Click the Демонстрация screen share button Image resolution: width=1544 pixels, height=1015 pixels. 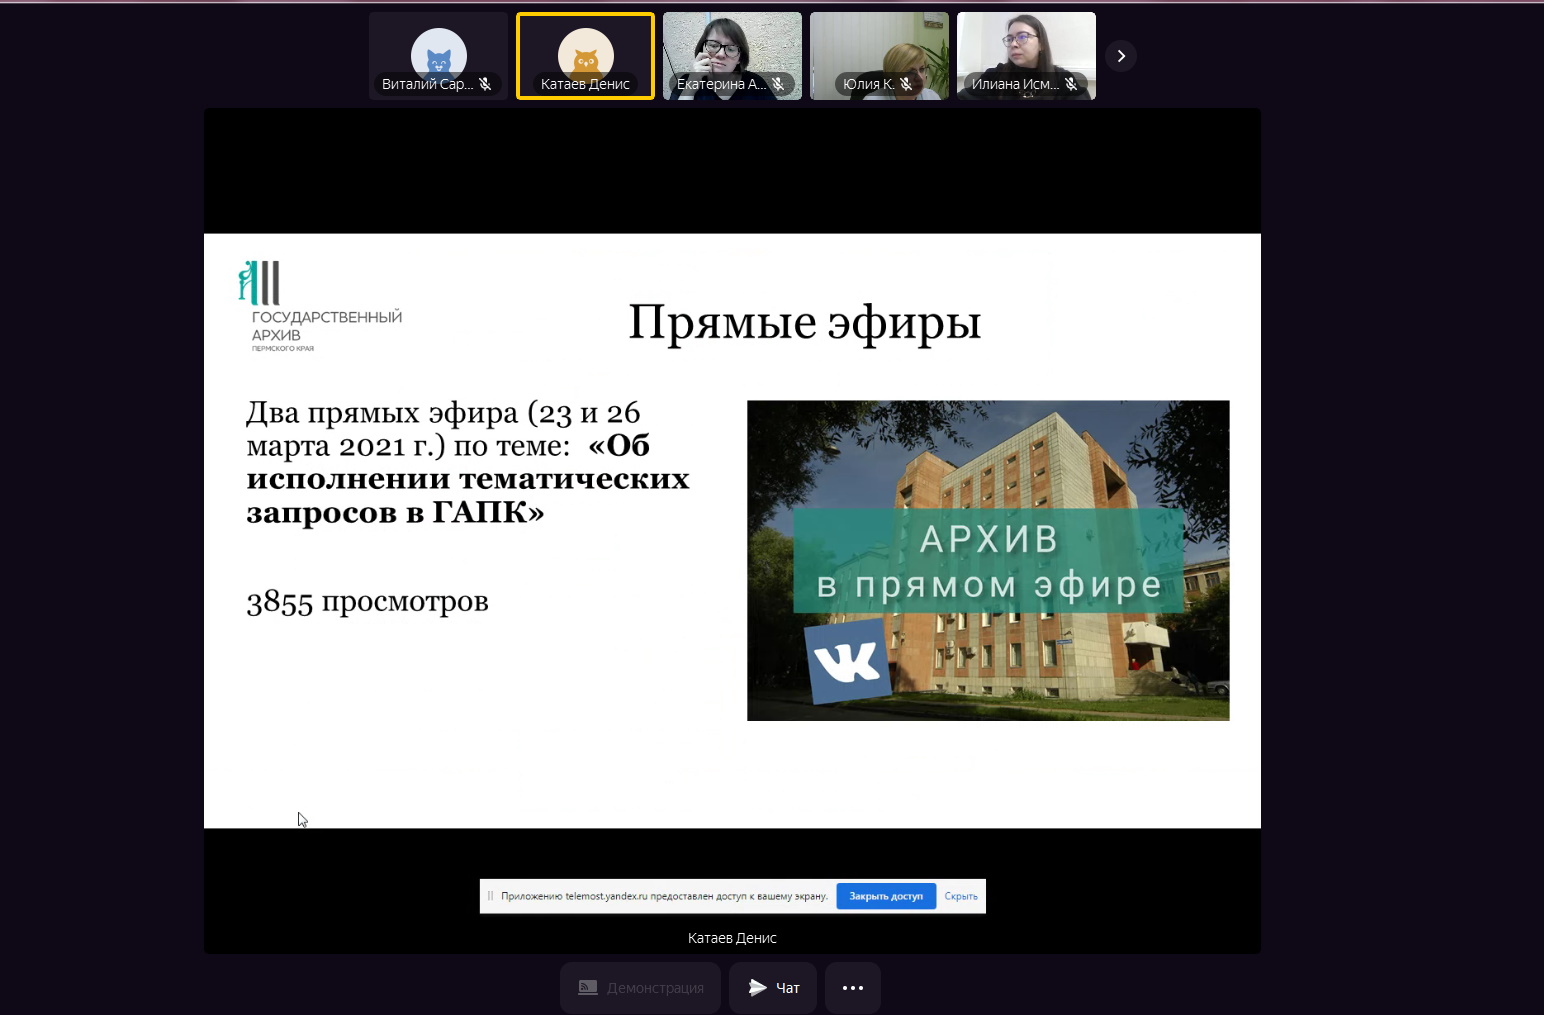[x=641, y=988]
